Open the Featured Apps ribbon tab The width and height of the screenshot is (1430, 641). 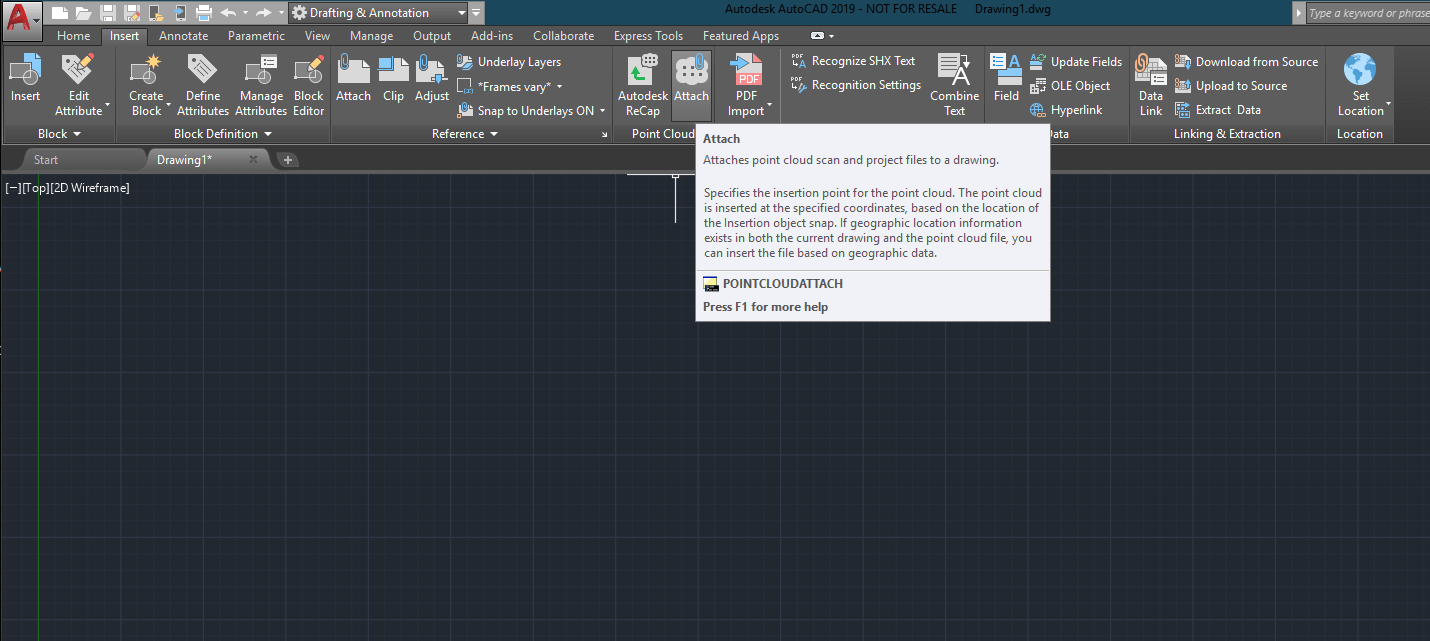(x=741, y=36)
